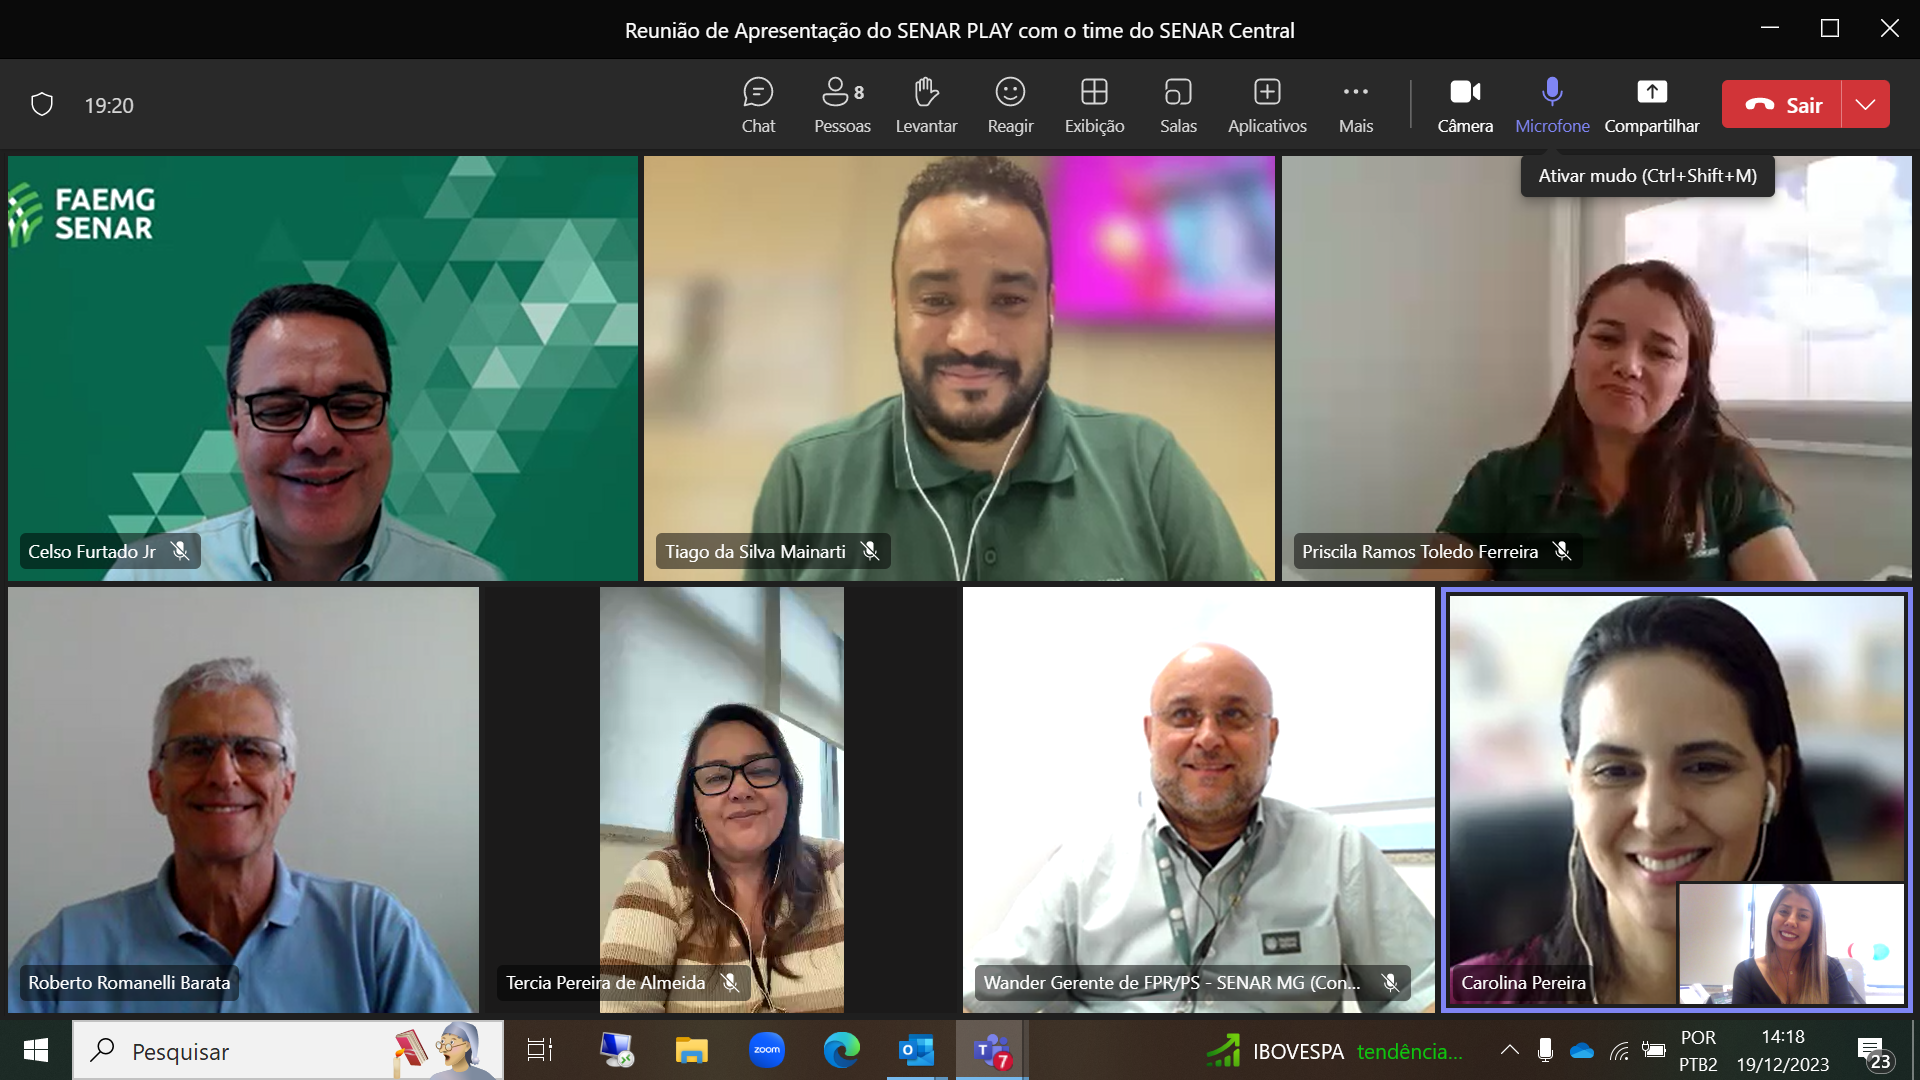Click muted mic icon beside Tiago da Silva Mainarti

[x=870, y=551]
